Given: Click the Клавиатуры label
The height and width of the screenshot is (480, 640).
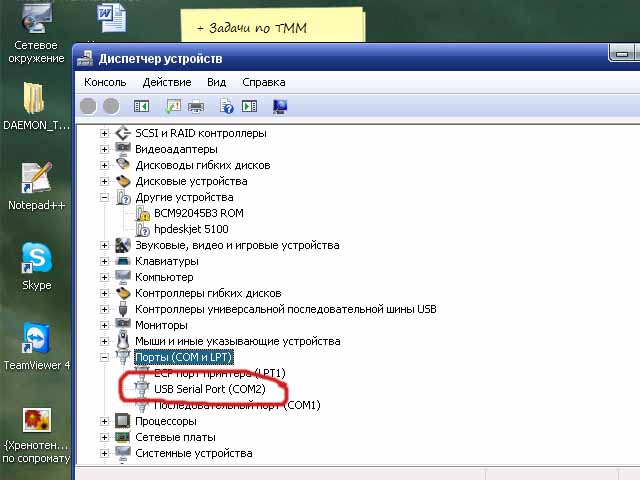Looking at the screenshot, I should tap(167, 261).
